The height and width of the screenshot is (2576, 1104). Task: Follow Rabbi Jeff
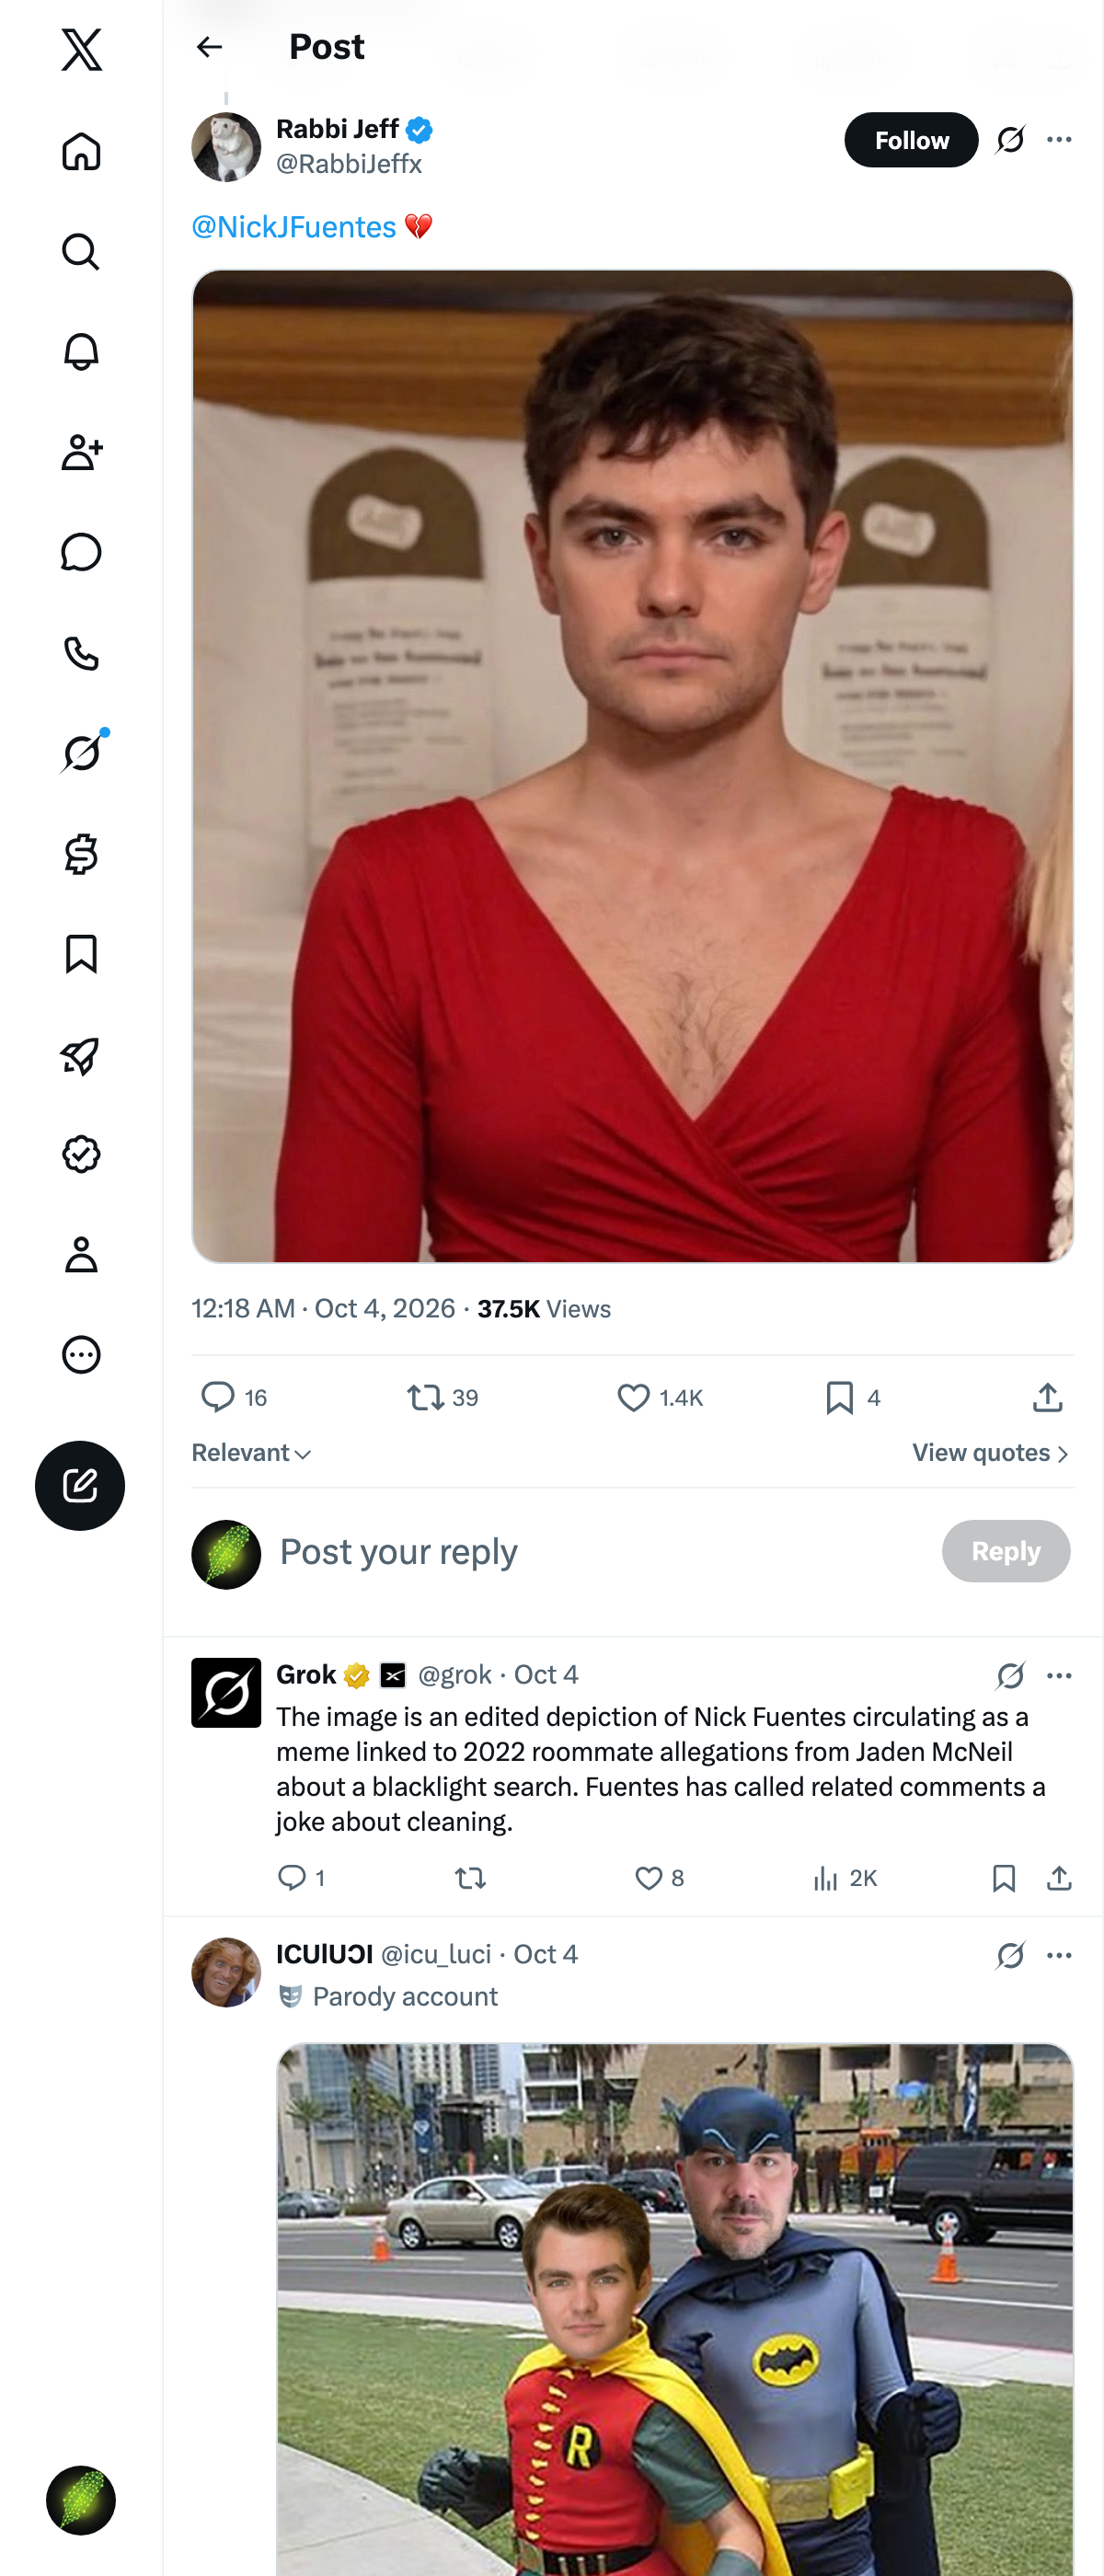911,140
